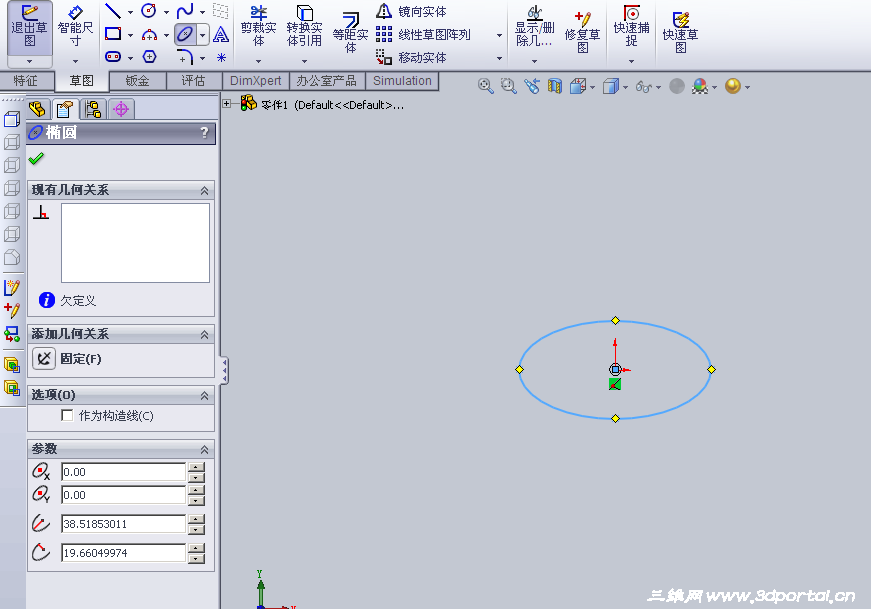Click the Hide/Show Items glasses icon
The width and height of the screenshot is (871, 609).
644,87
